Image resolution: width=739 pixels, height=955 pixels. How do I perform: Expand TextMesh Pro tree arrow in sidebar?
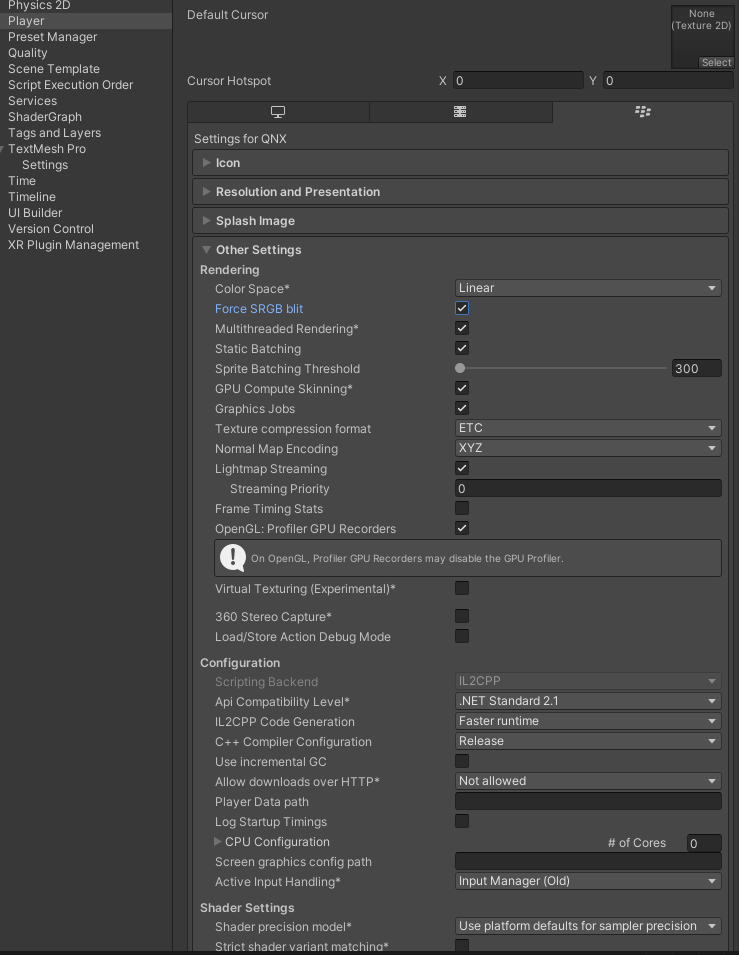[3, 149]
